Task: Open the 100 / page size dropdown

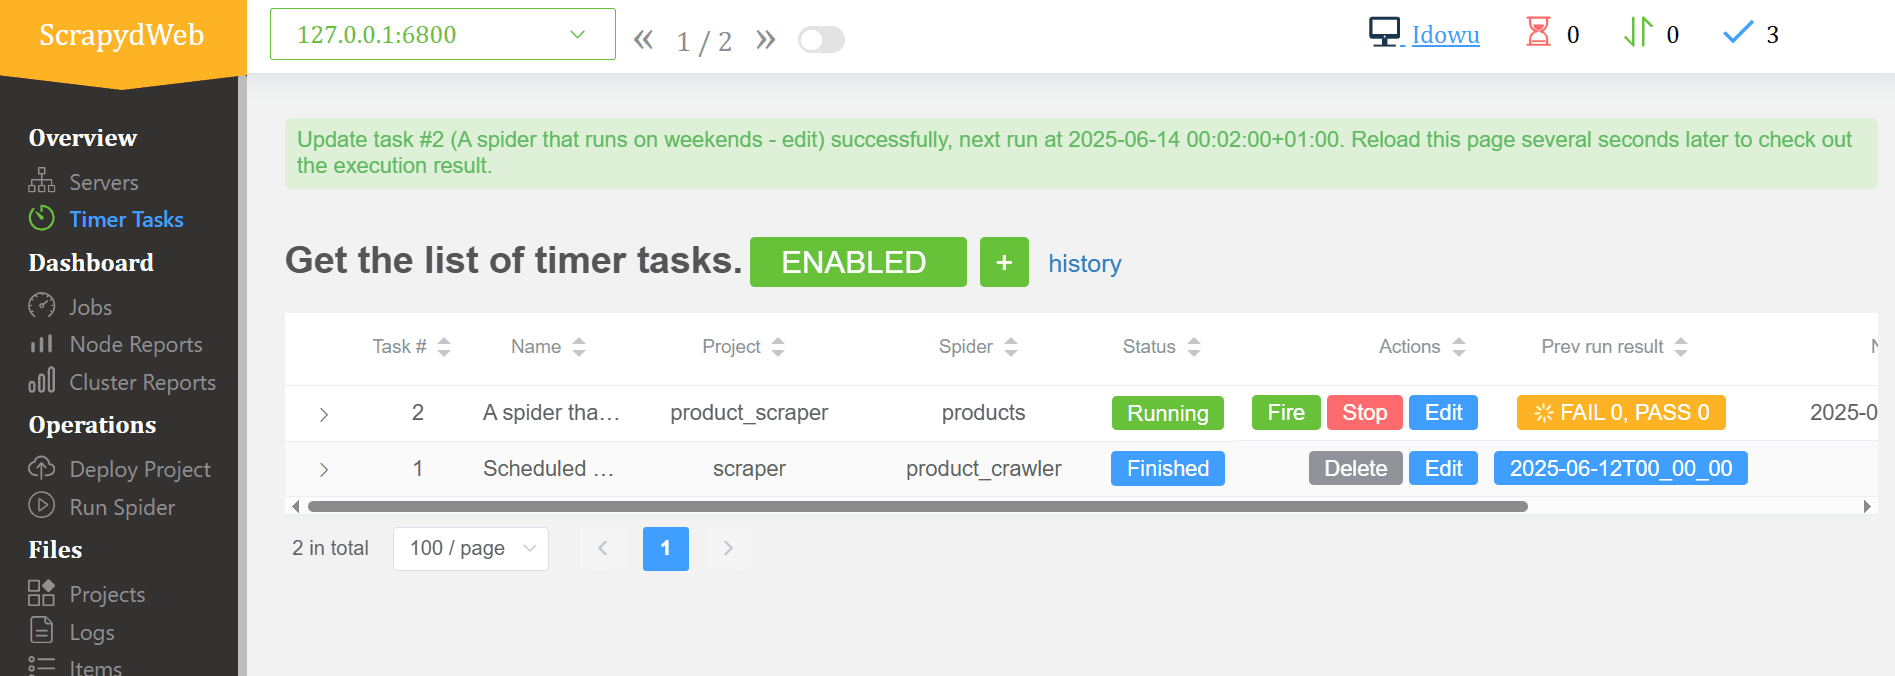Action: pyautogui.click(x=471, y=548)
